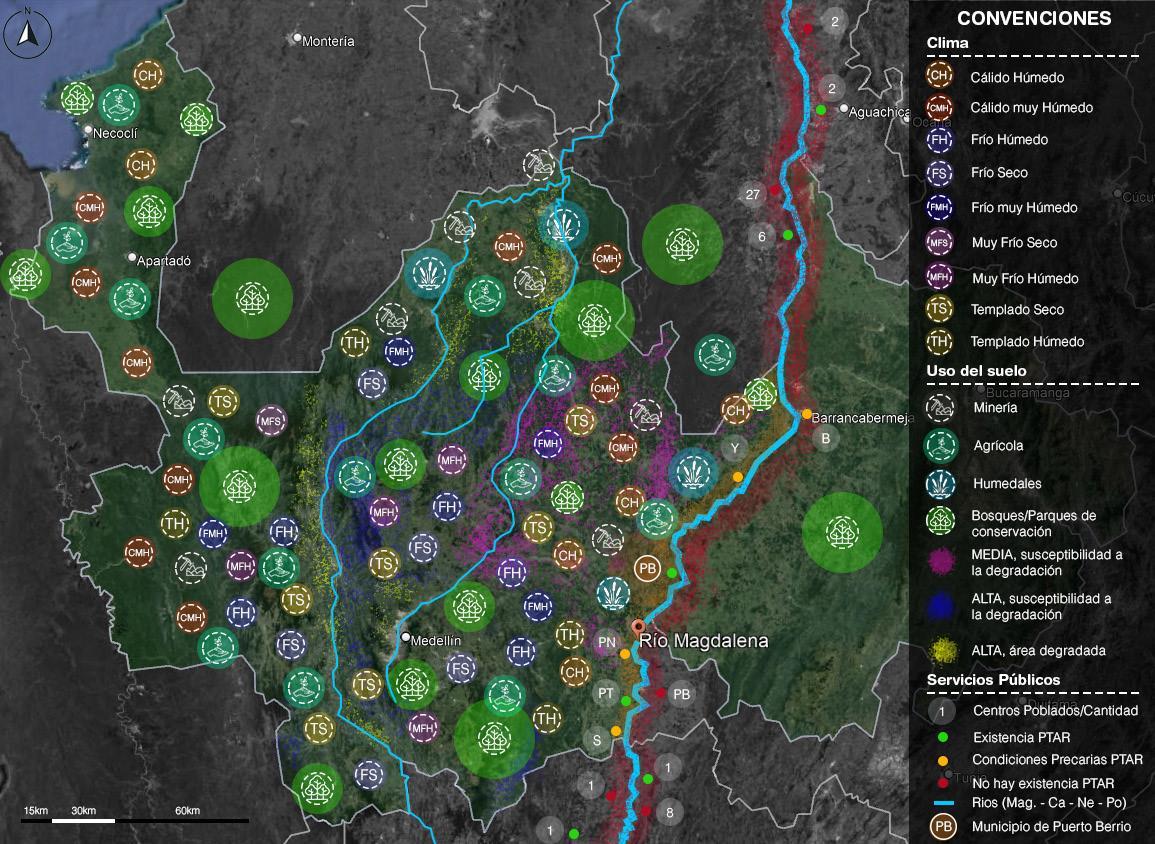This screenshot has height=844, width=1155.
Task: Click the Apartadó city label
Action: click(164, 261)
